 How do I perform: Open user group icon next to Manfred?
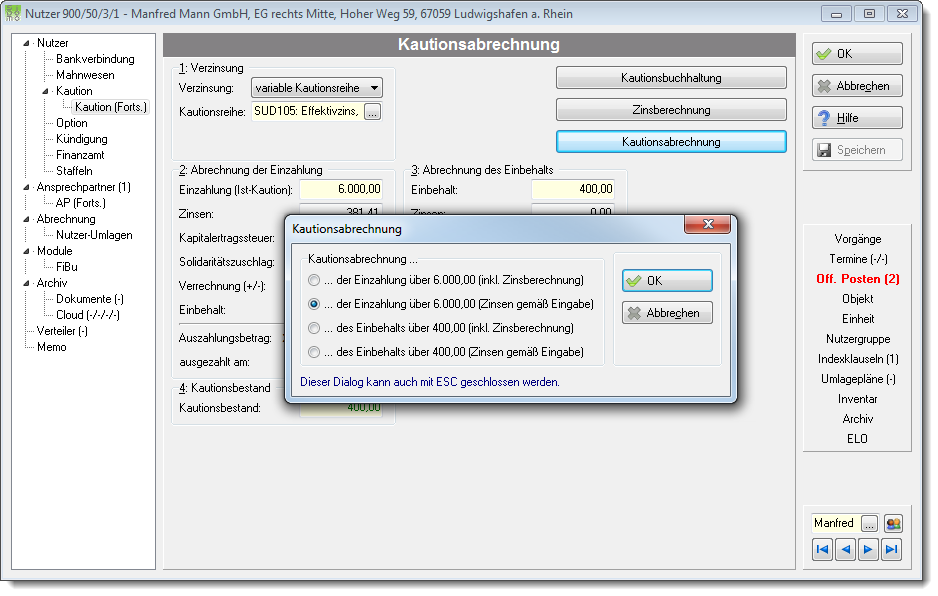tap(893, 524)
